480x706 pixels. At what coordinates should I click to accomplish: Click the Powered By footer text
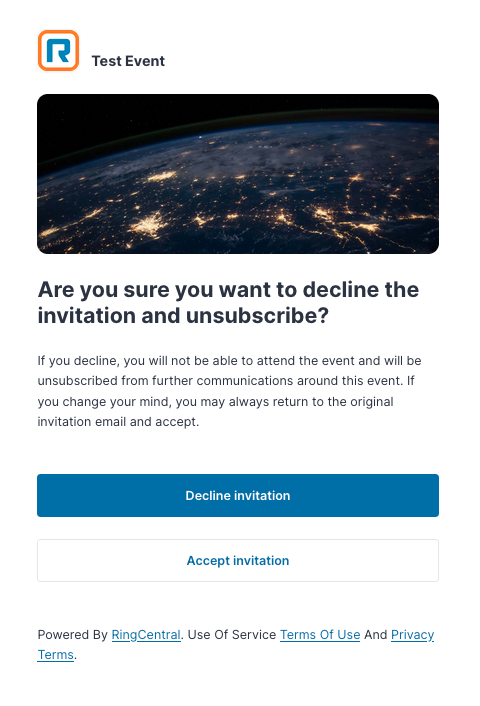(x=72, y=634)
